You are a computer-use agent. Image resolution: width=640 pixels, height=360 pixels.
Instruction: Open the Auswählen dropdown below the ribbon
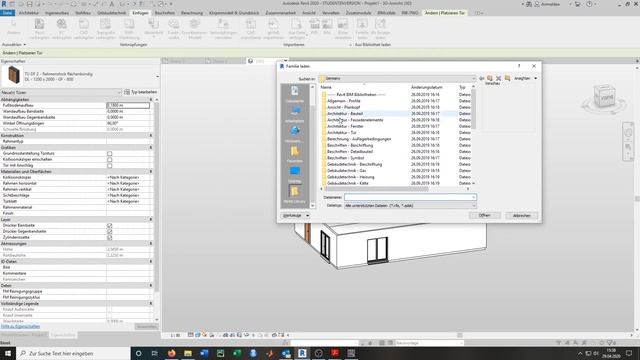tap(14, 44)
